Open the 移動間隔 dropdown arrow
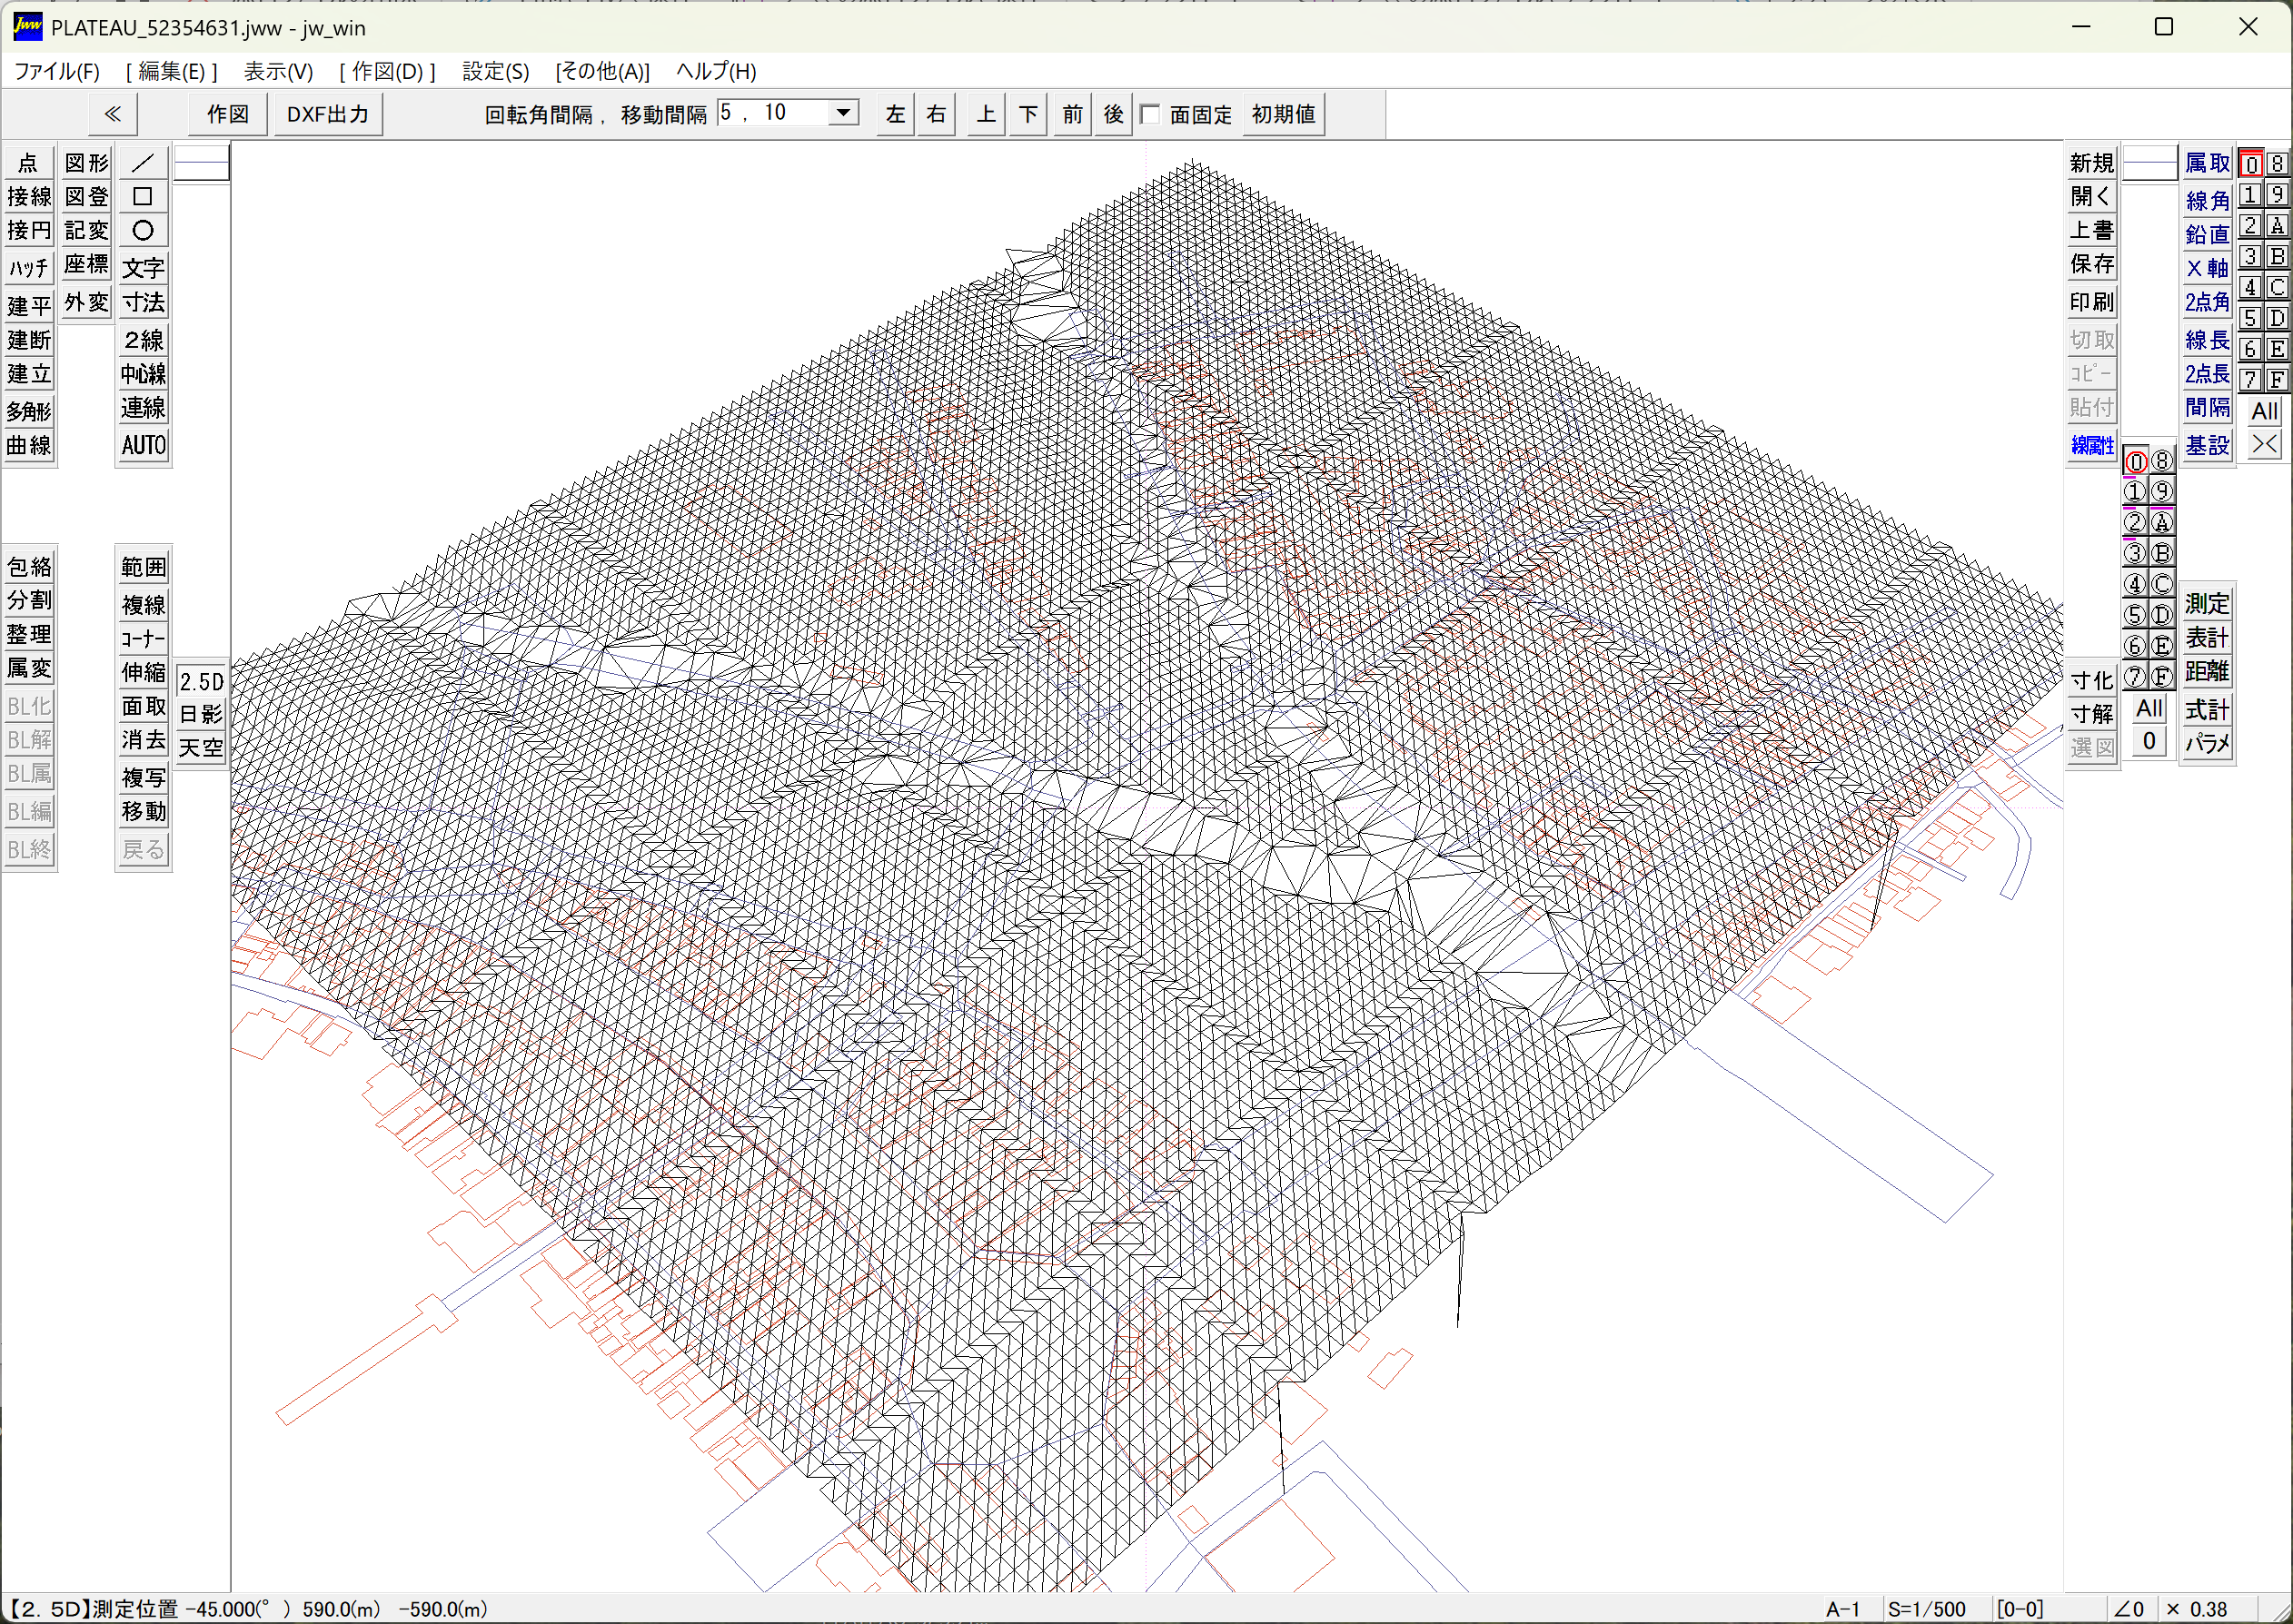The width and height of the screenshot is (2293, 1624). click(x=844, y=113)
